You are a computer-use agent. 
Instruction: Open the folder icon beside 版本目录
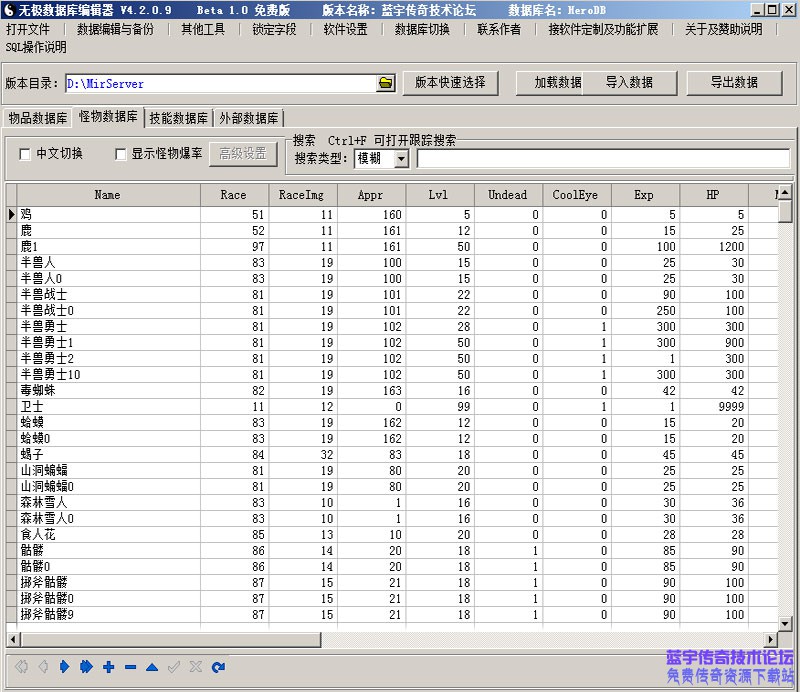[385, 84]
